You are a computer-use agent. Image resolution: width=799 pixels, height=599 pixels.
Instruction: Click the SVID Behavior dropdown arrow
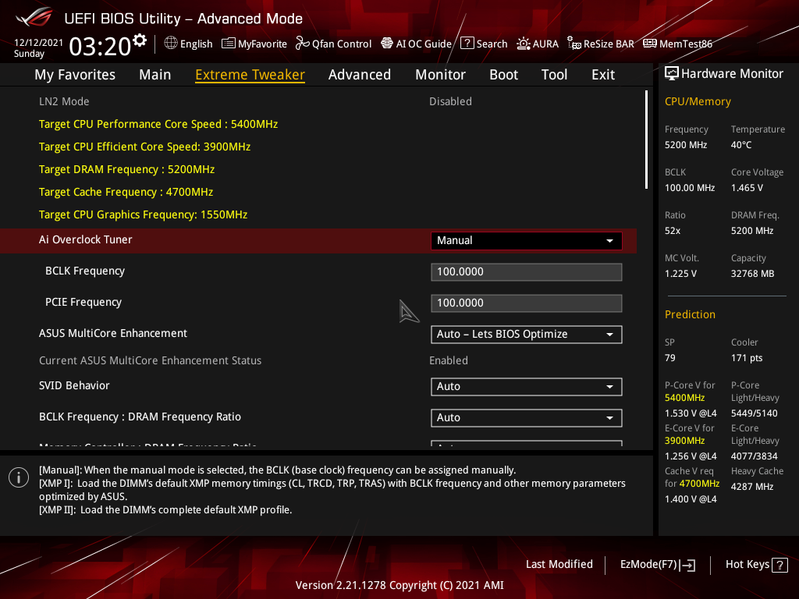click(x=609, y=387)
